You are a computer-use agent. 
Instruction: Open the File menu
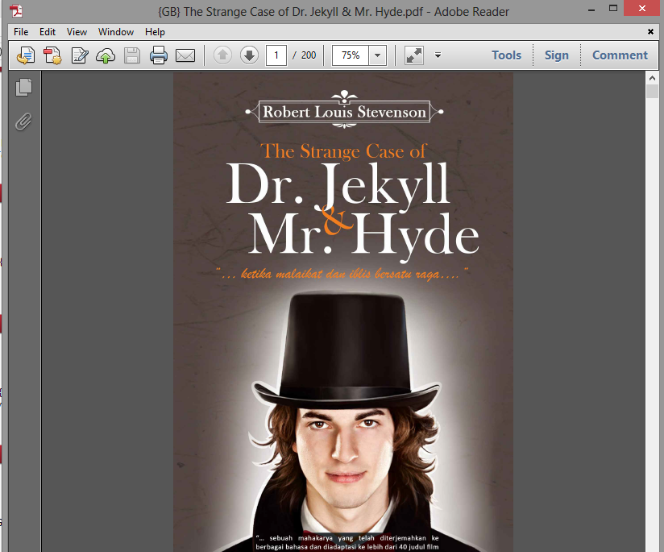[x=21, y=32]
